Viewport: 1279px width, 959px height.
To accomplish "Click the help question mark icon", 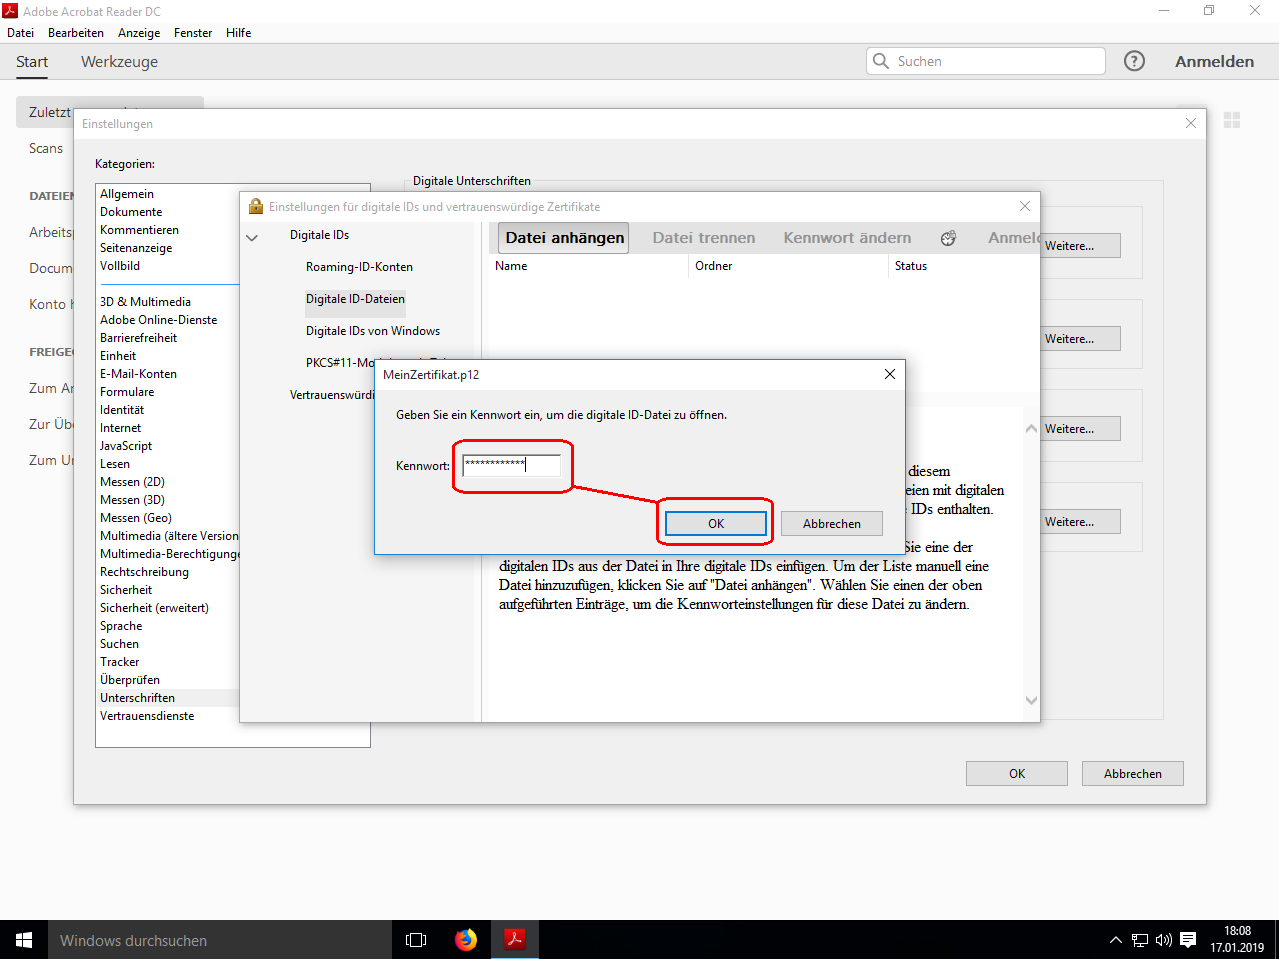I will coord(1134,61).
